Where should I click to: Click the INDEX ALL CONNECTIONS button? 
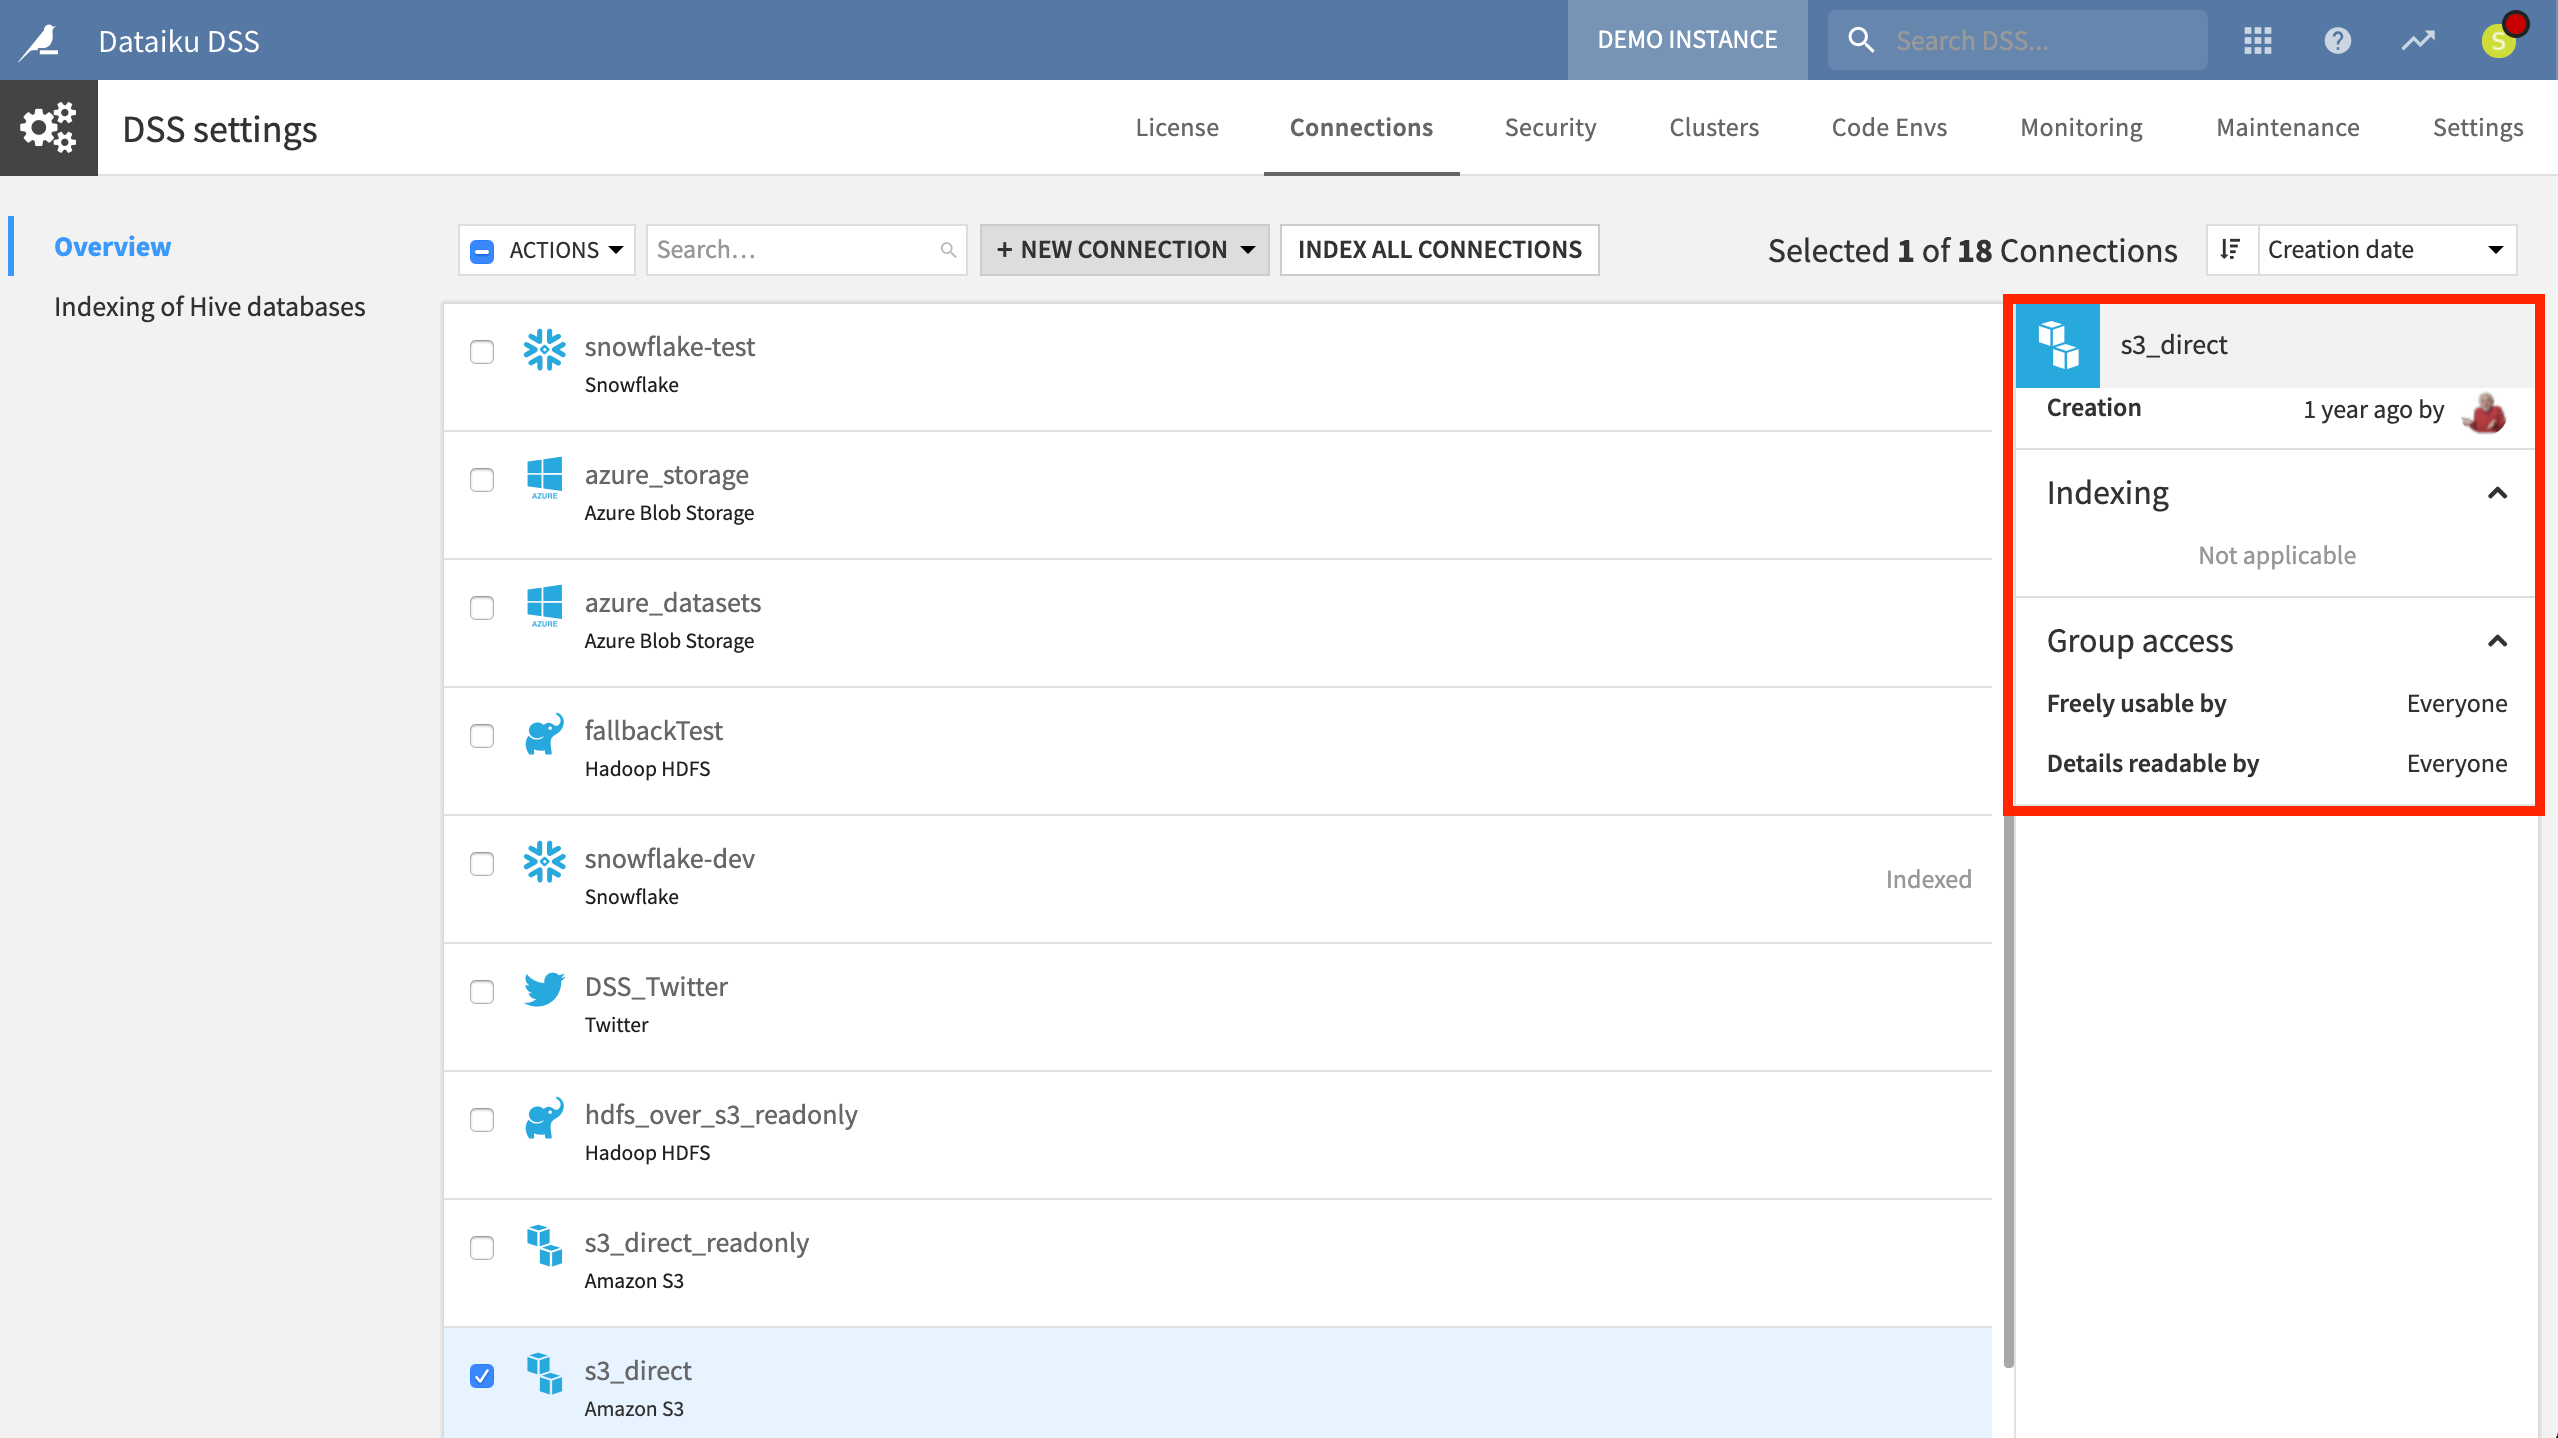coord(1439,249)
